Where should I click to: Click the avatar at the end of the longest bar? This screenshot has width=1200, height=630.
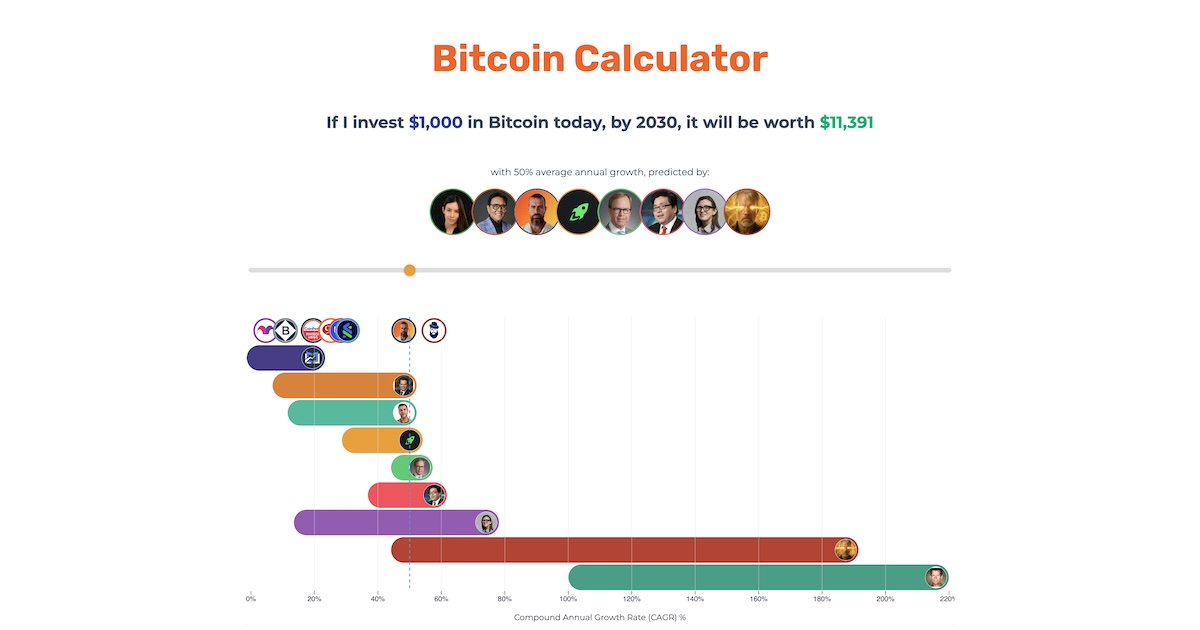(936, 577)
